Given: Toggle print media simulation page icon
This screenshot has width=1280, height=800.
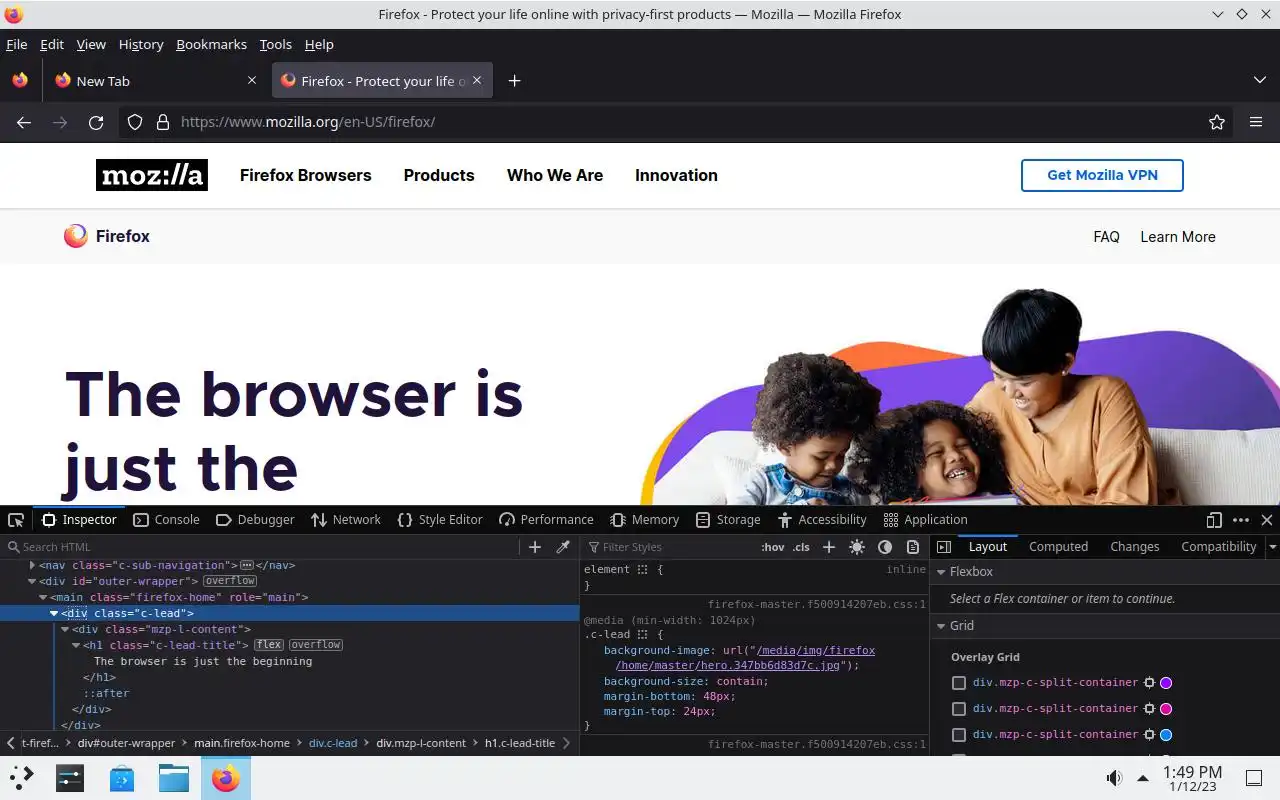Looking at the screenshot, I should point(913,547).
